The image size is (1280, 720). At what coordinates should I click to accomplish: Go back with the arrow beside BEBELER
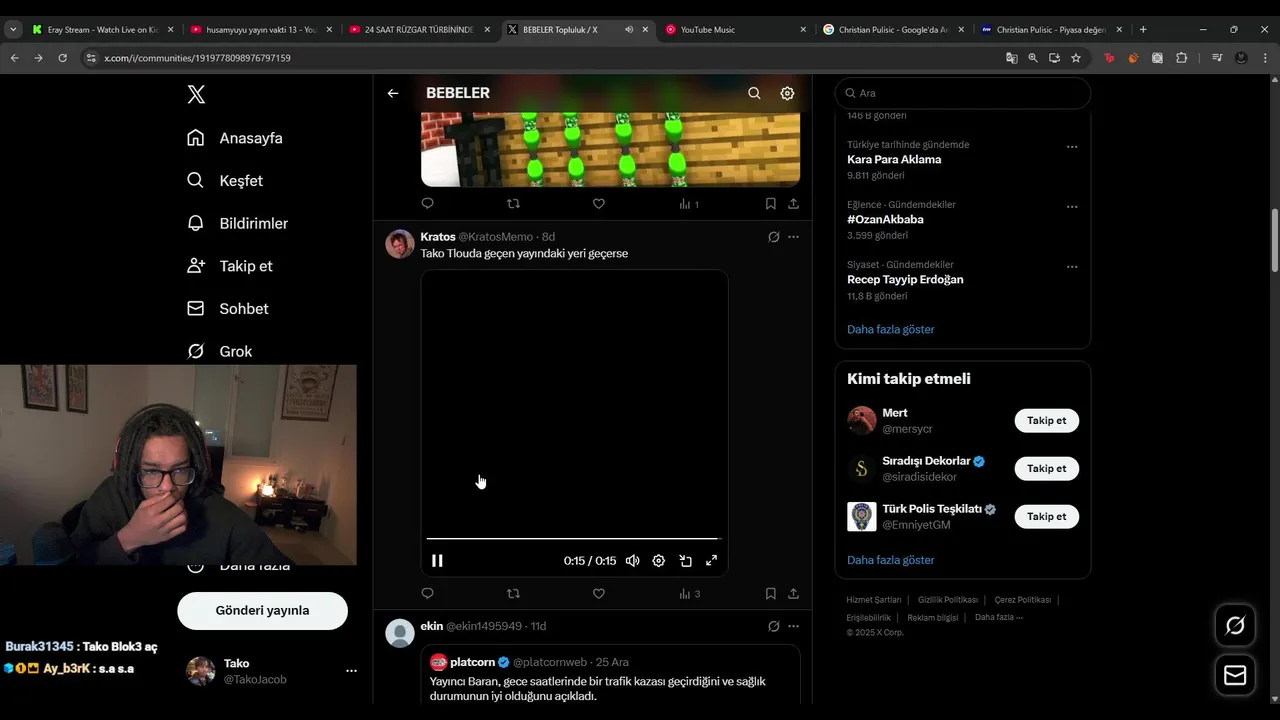[x=393, y=93]
